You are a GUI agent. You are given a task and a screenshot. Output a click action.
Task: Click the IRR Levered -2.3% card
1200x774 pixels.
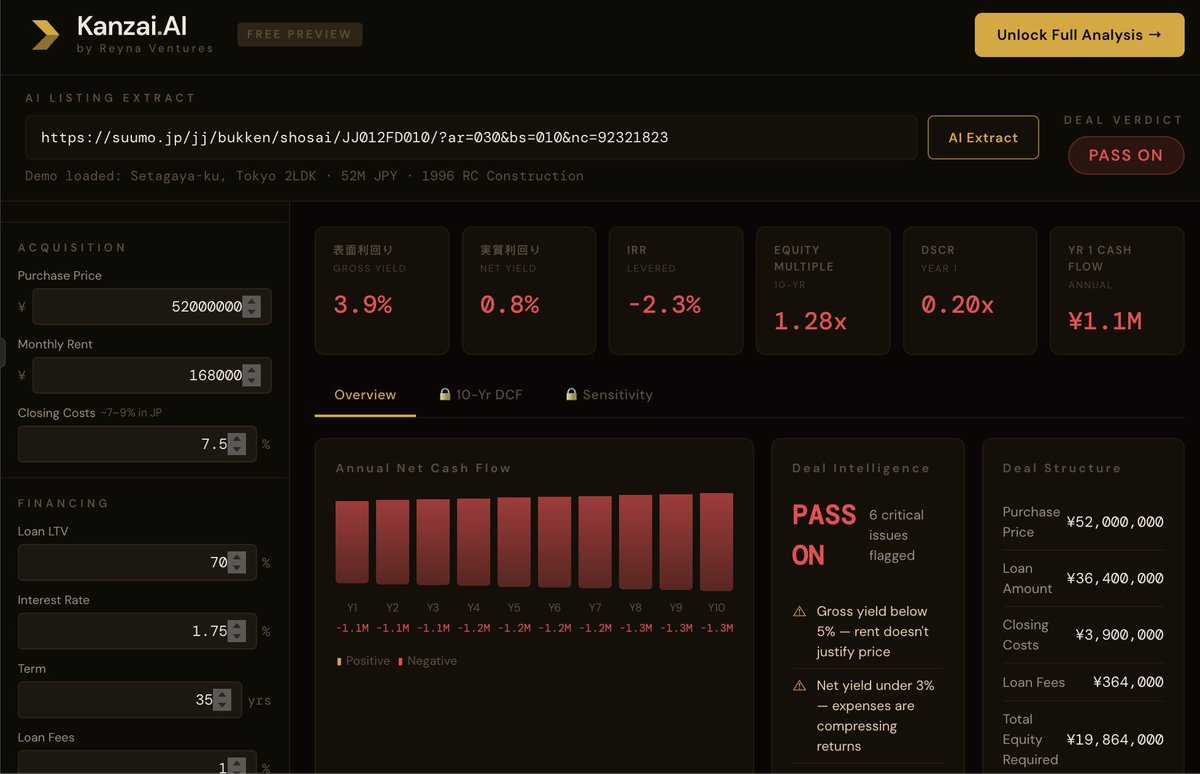(x=676, y=290)
